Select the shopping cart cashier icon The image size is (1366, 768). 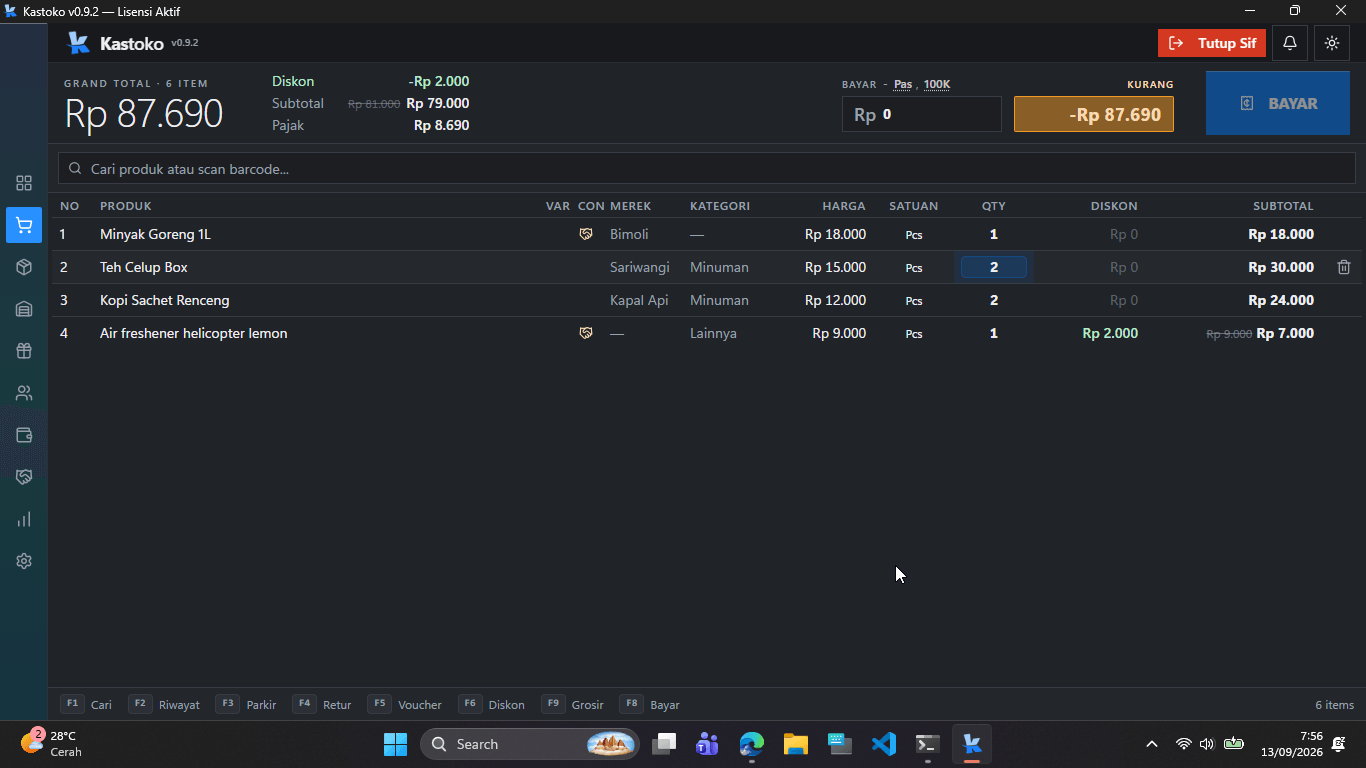(24, 225)
